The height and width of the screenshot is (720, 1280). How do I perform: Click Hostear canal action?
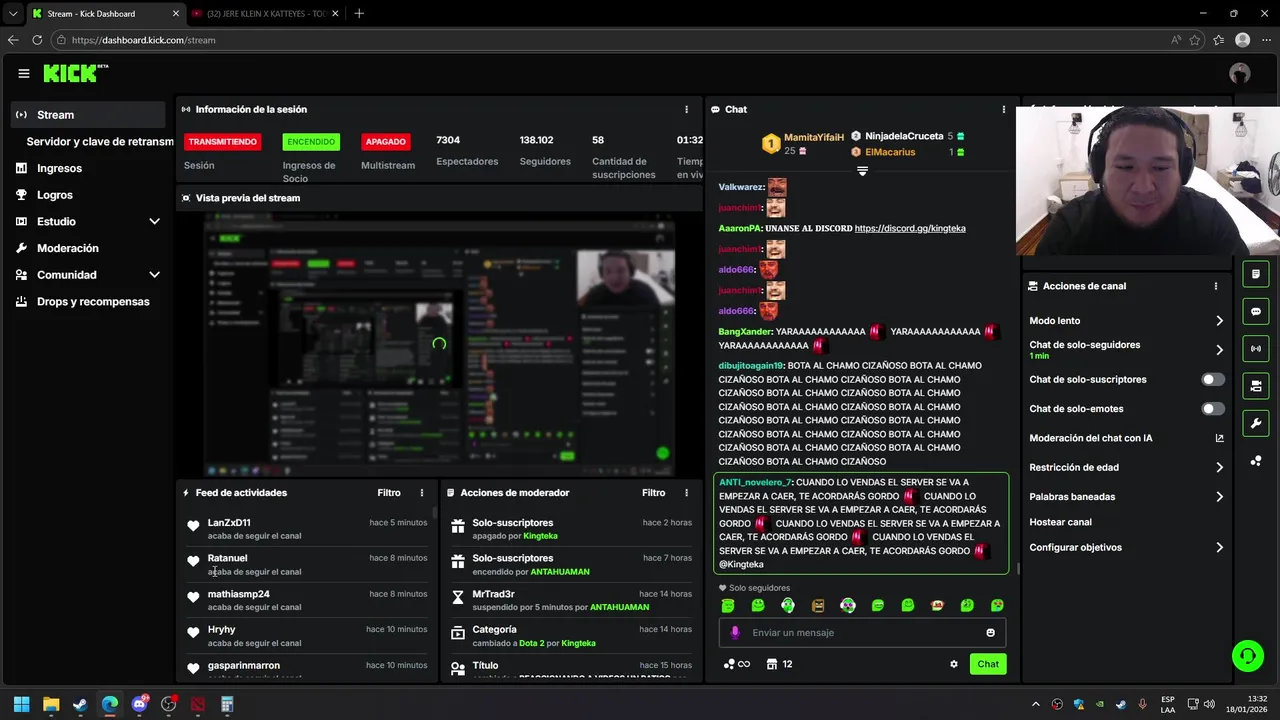point(1060,522)
